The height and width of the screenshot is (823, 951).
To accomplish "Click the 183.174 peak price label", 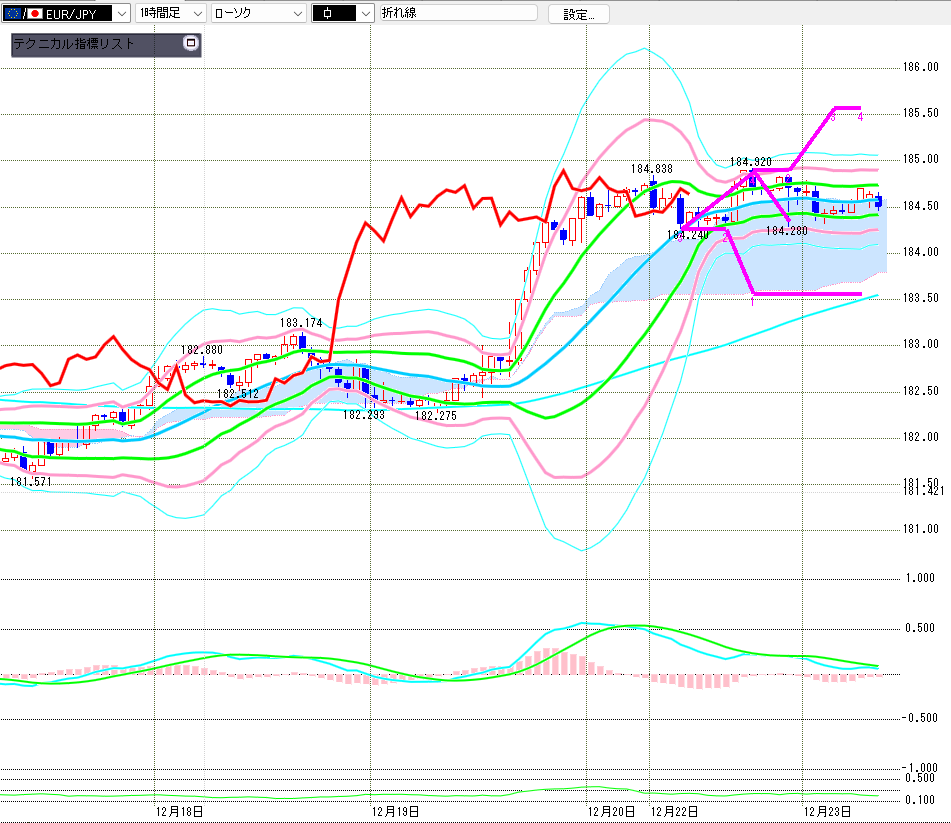I will click(x=301, y=323).
